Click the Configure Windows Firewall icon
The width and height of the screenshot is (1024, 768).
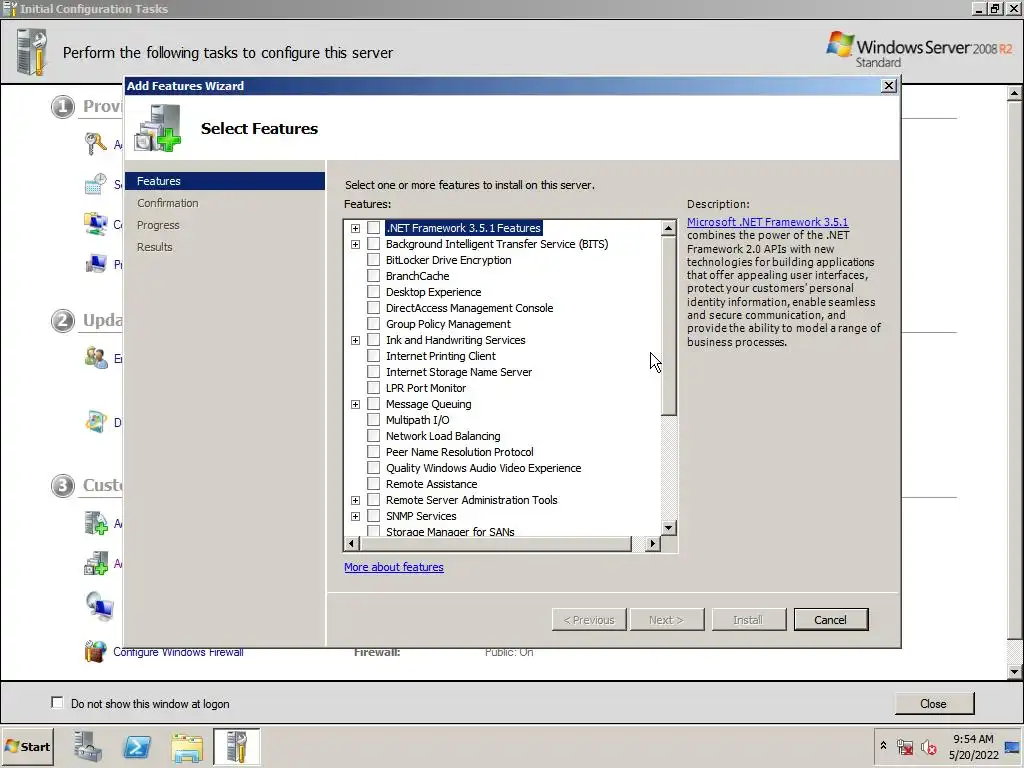point(95,651)
